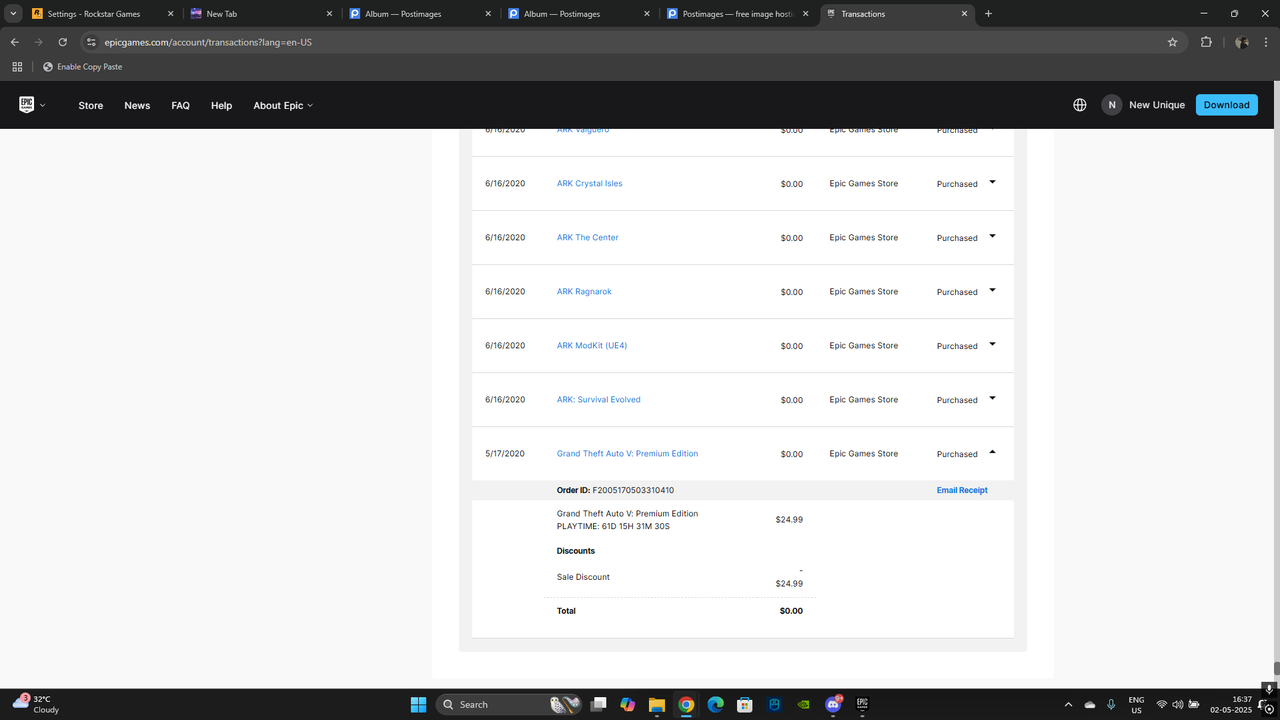Open Microsoft Edge from the taskbar
This screenshot has height=720, width=1280.
[x=716, y=704]
